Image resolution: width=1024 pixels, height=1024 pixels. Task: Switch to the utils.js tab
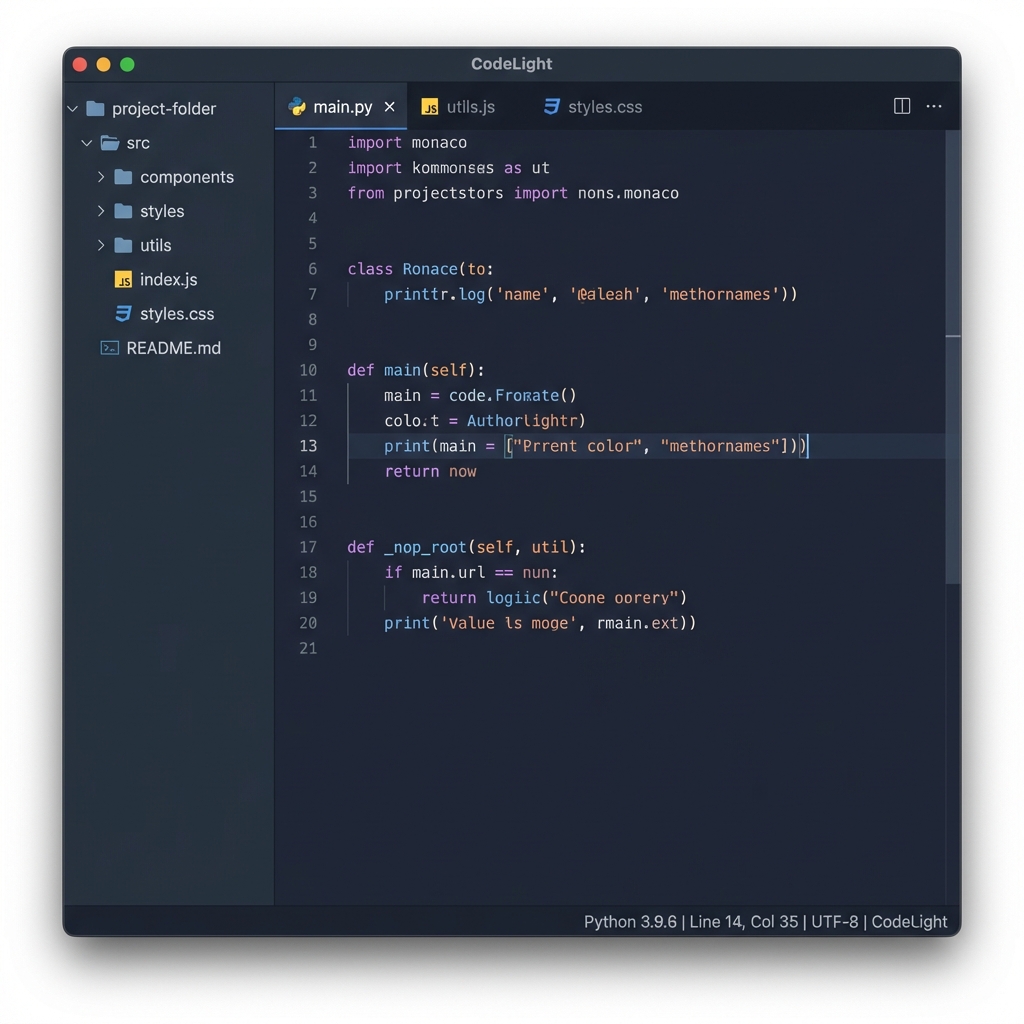(x=470, y=106)
